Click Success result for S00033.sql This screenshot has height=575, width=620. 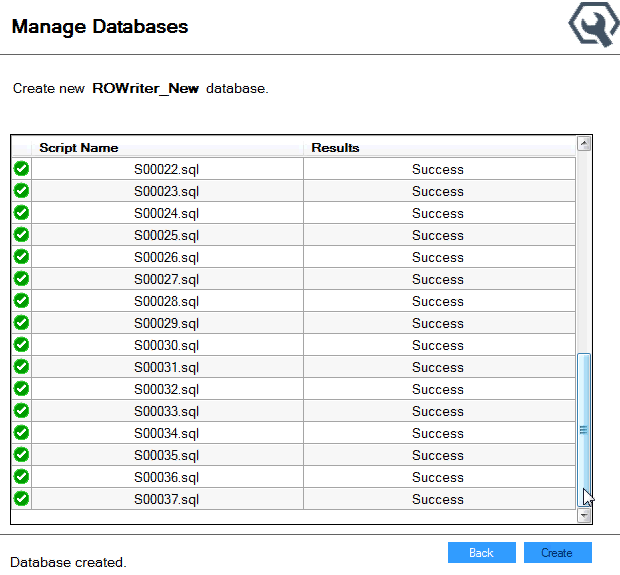(438, 411)
